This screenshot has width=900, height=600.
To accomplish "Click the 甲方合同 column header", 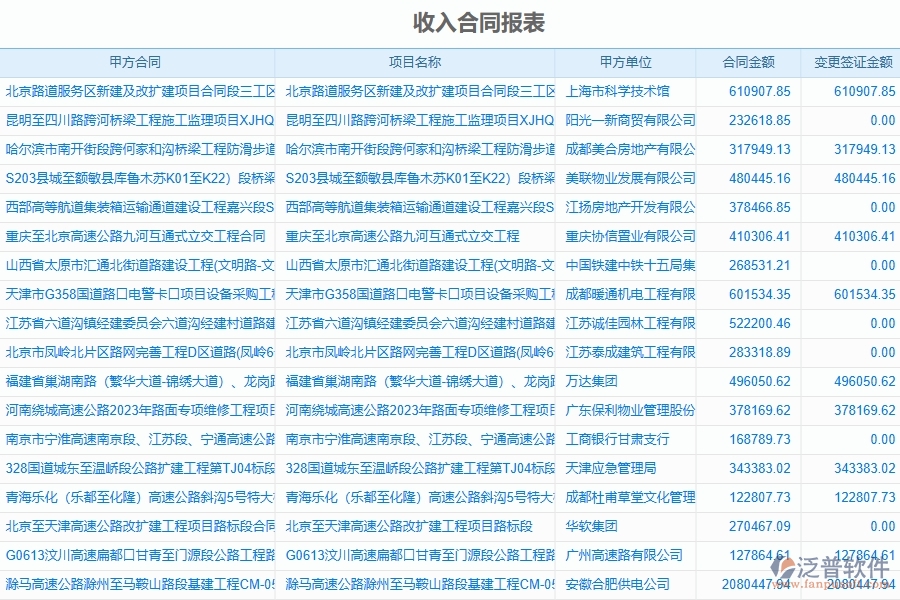I will [x=139, y=61].
